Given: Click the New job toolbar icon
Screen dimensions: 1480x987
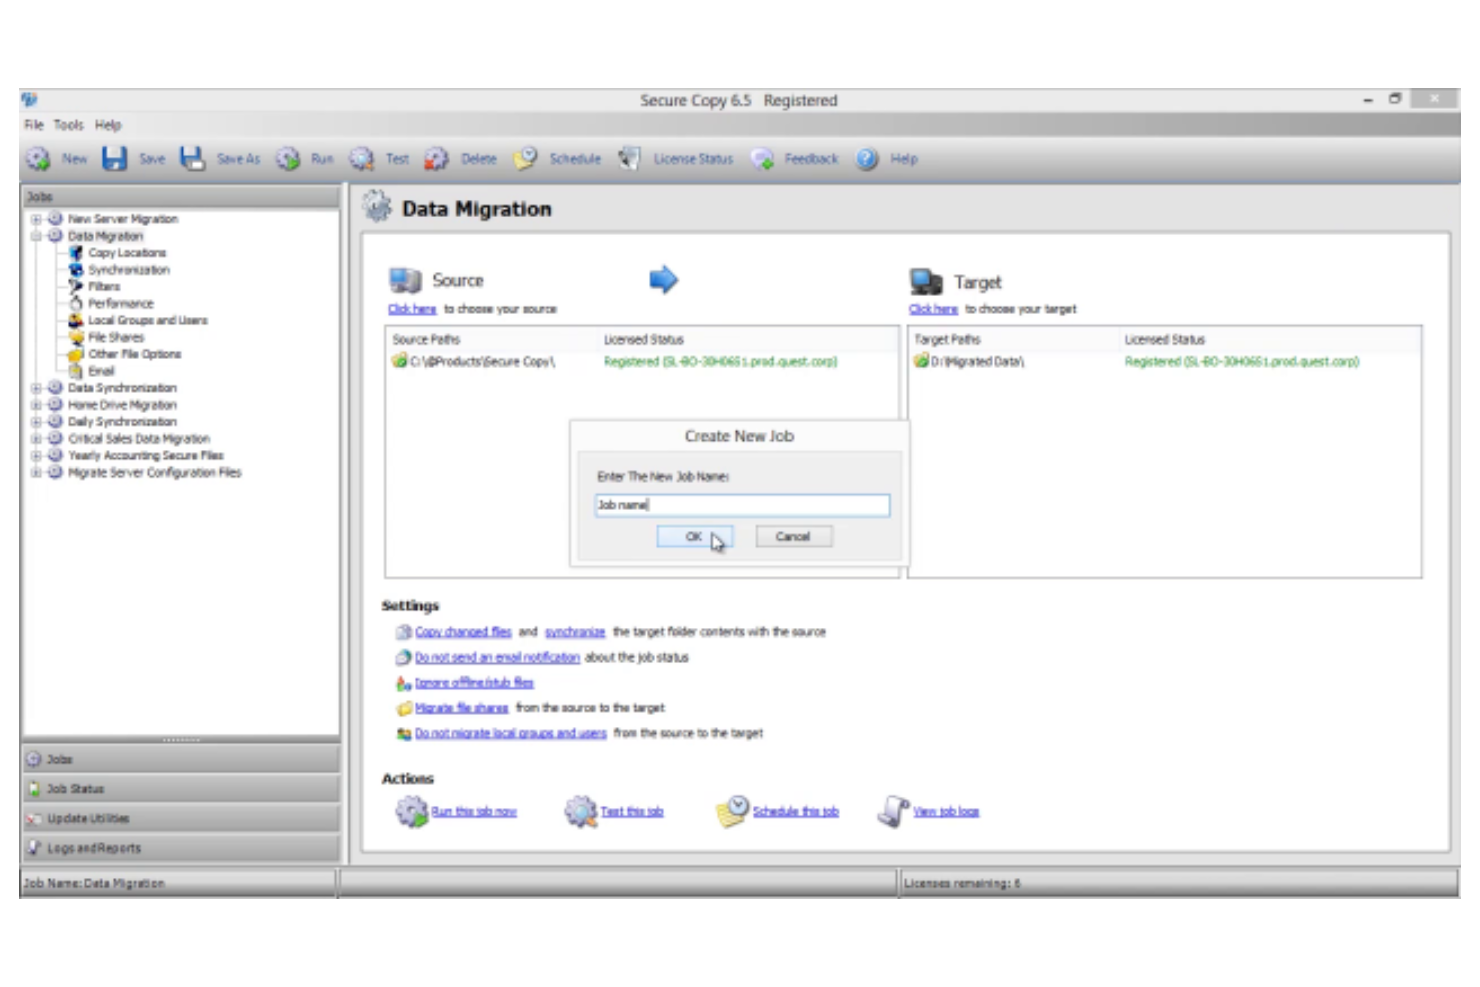Looking at the screenshot, I should [x=39, y=159].
